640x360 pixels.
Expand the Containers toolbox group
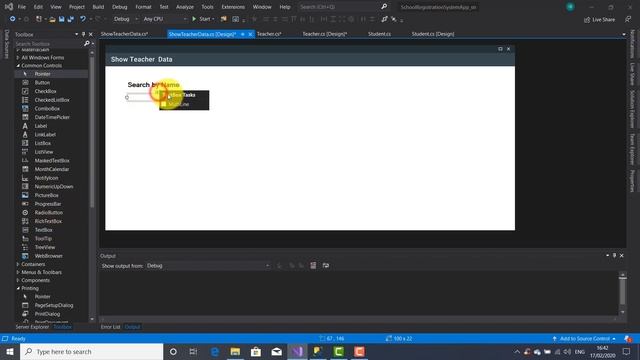point(18,264)
